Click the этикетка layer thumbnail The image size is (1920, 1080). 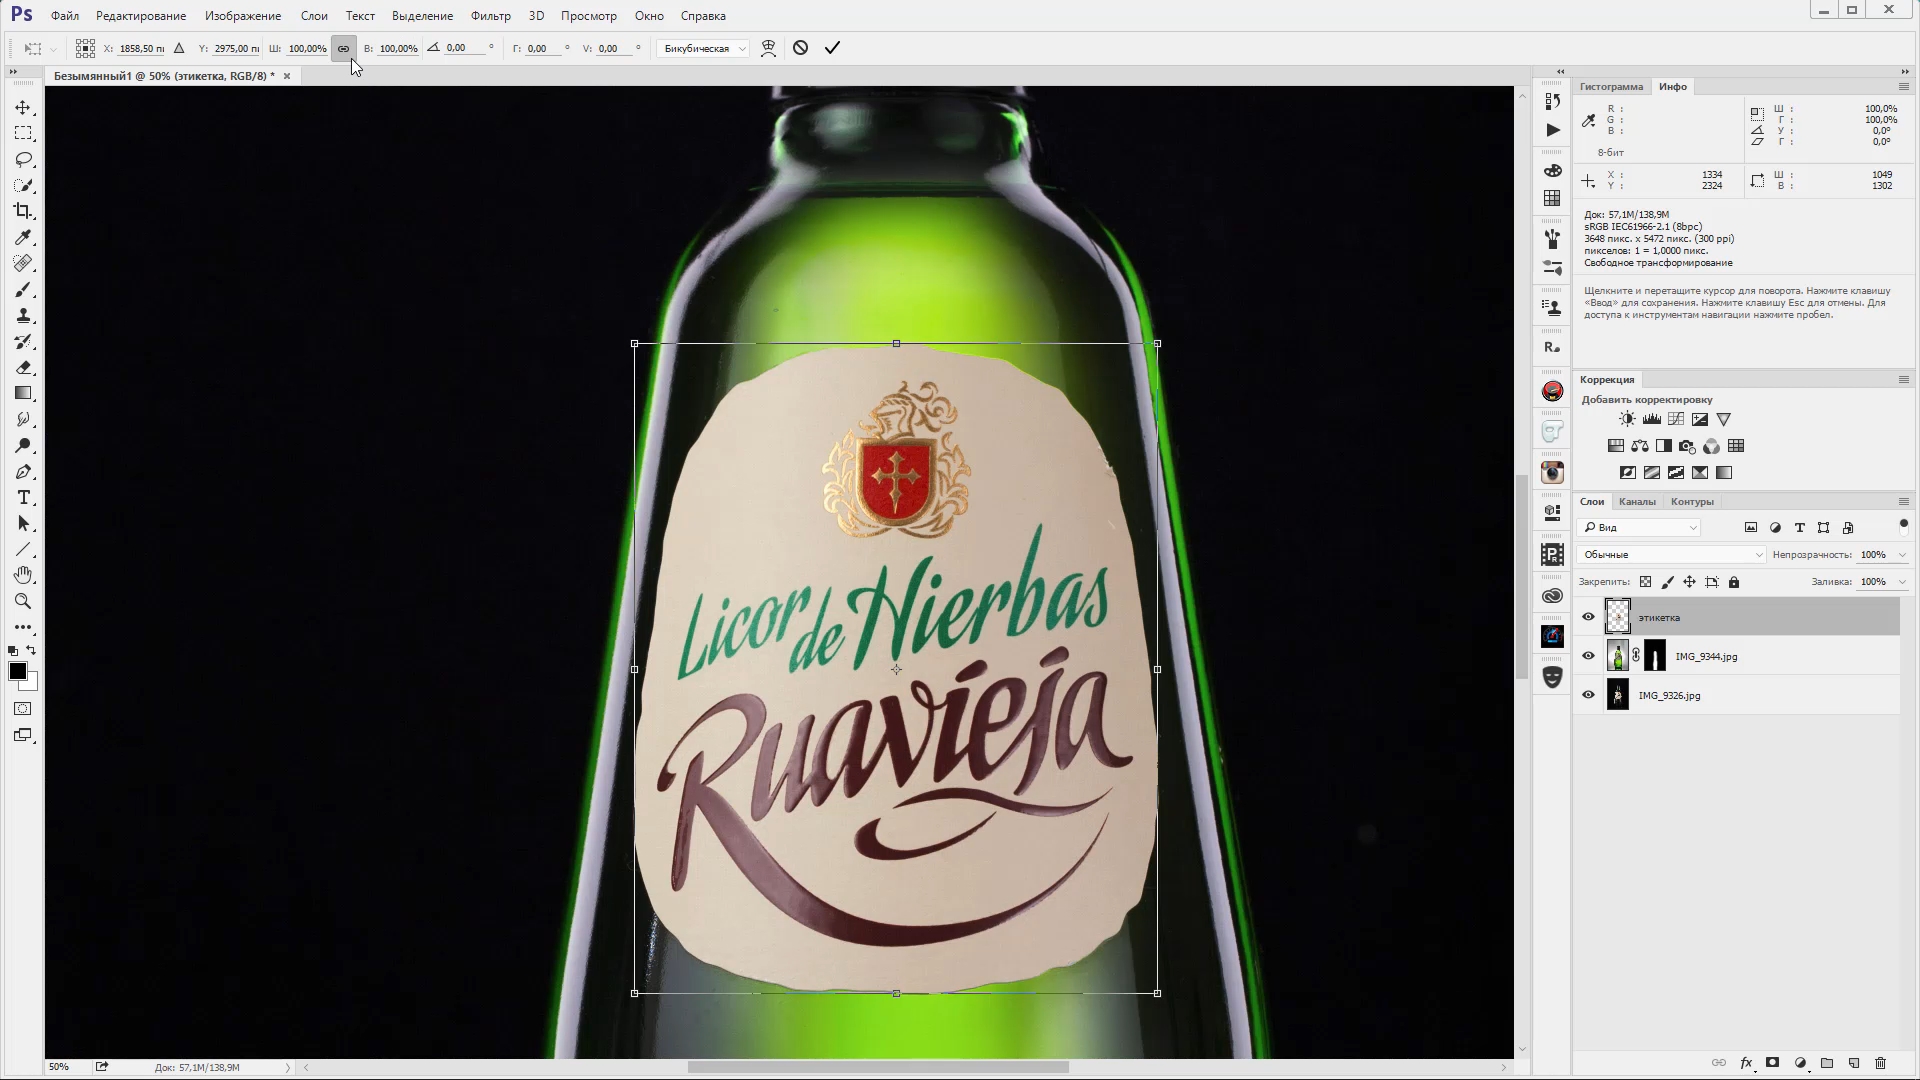point(1617,617)
